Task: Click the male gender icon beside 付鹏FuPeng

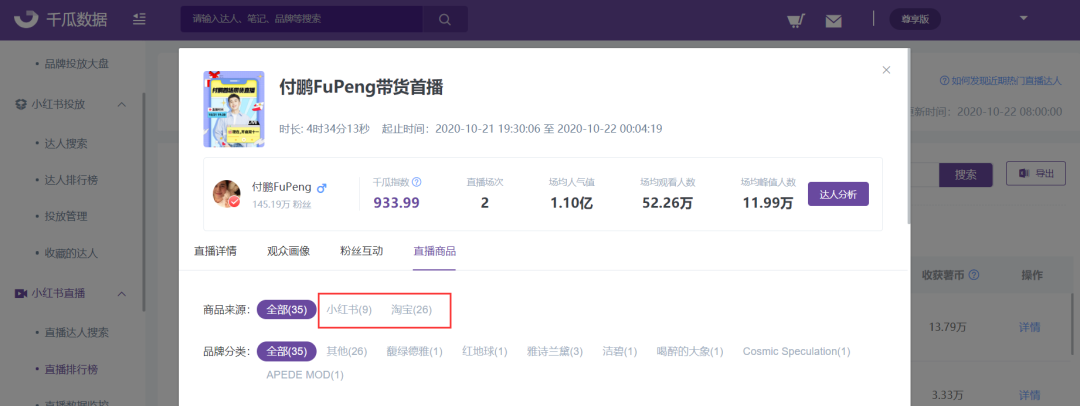Action: (x=321, y=187)
